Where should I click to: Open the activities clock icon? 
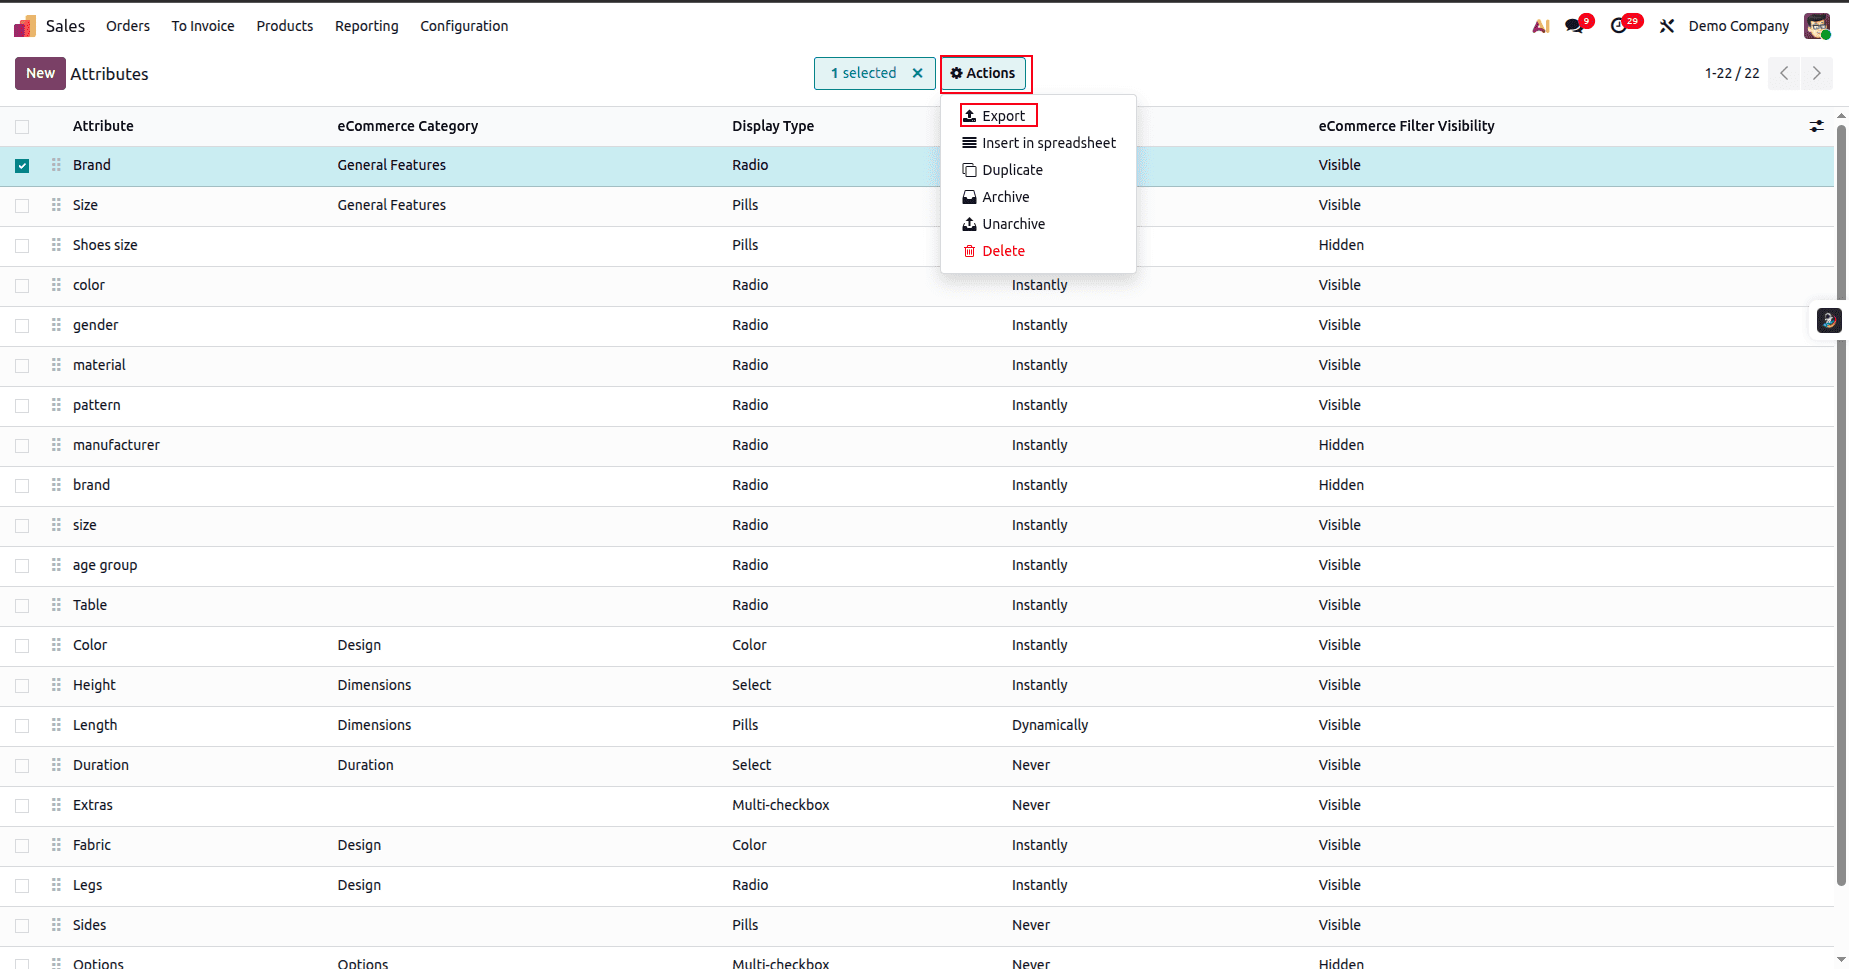click(1620, 24)
